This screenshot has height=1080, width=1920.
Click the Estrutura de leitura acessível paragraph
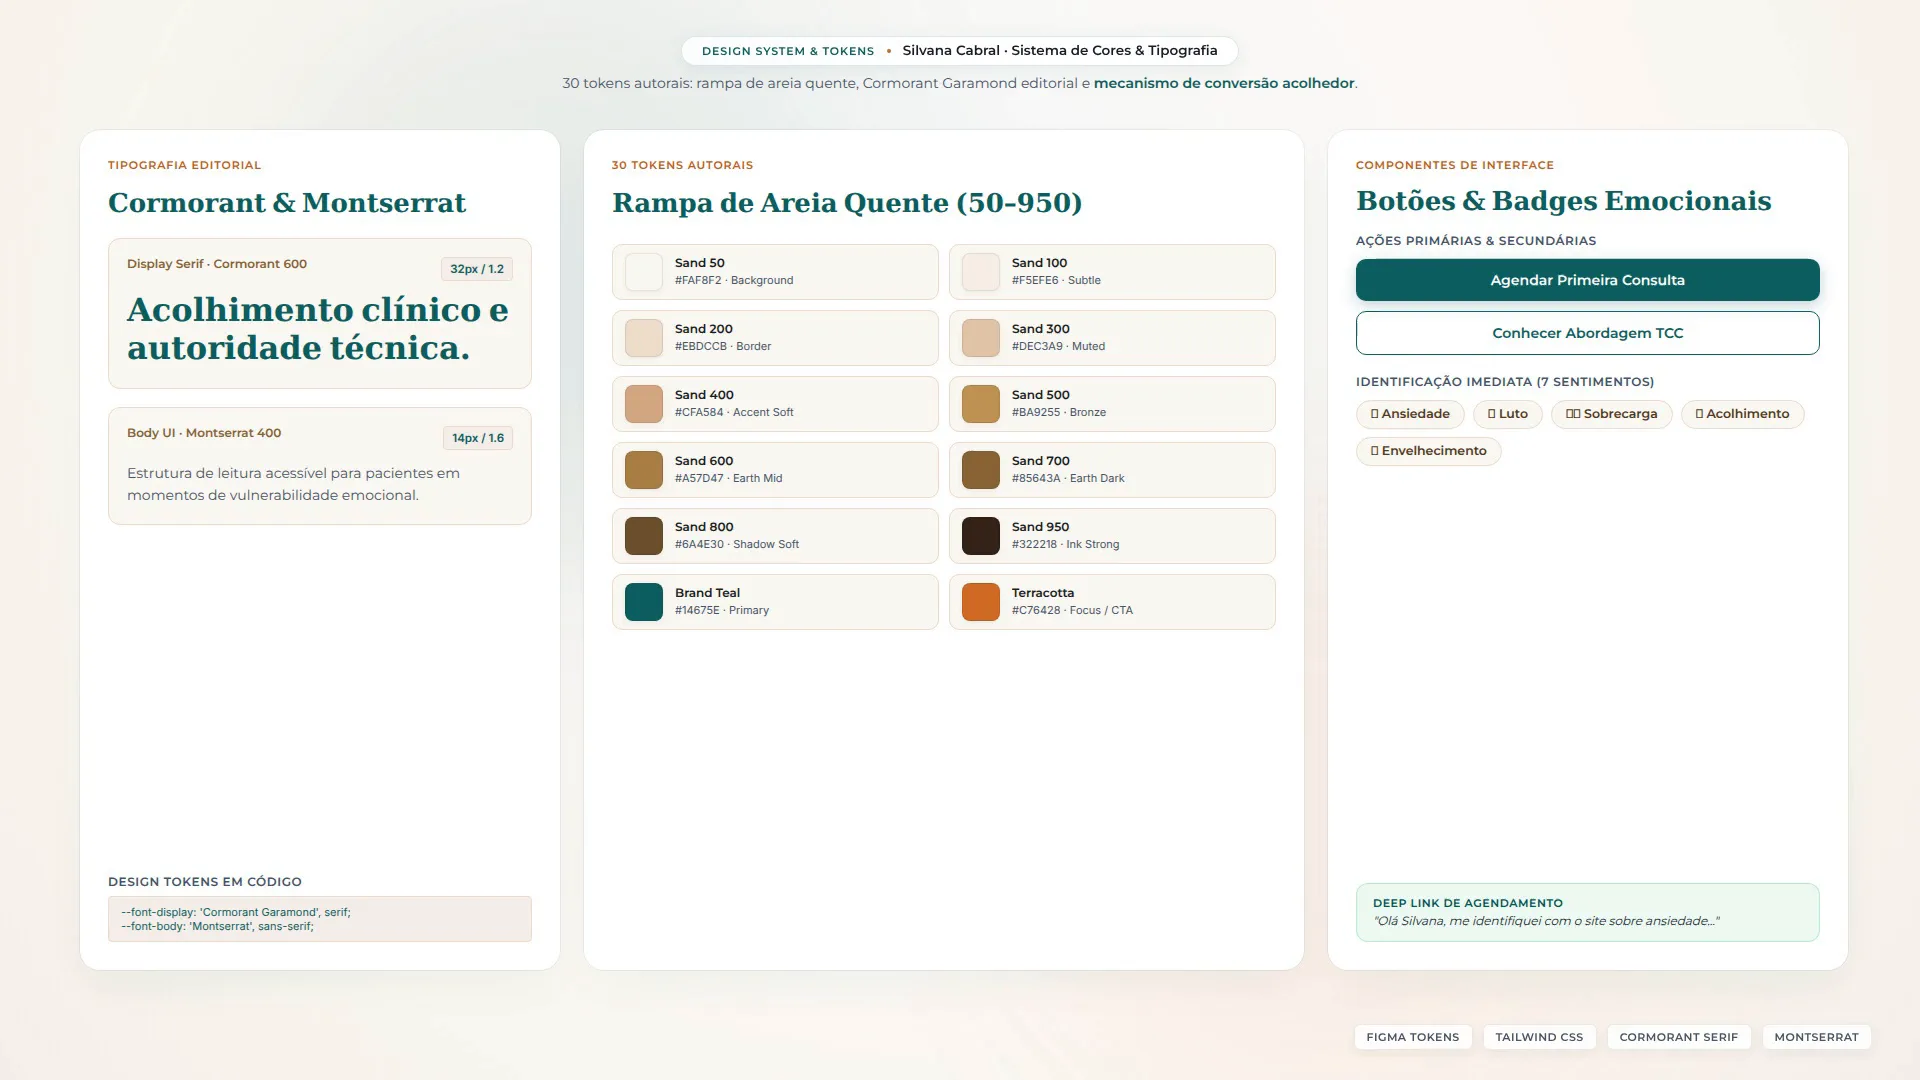point(293,484)
